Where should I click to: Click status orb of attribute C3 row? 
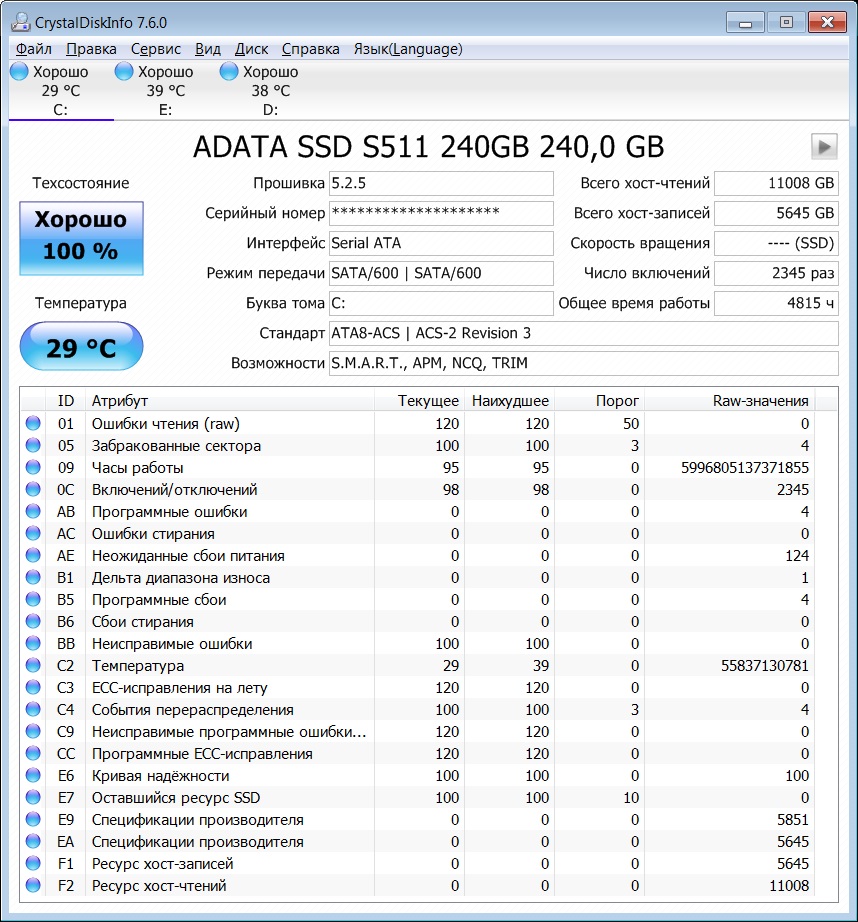33,687
